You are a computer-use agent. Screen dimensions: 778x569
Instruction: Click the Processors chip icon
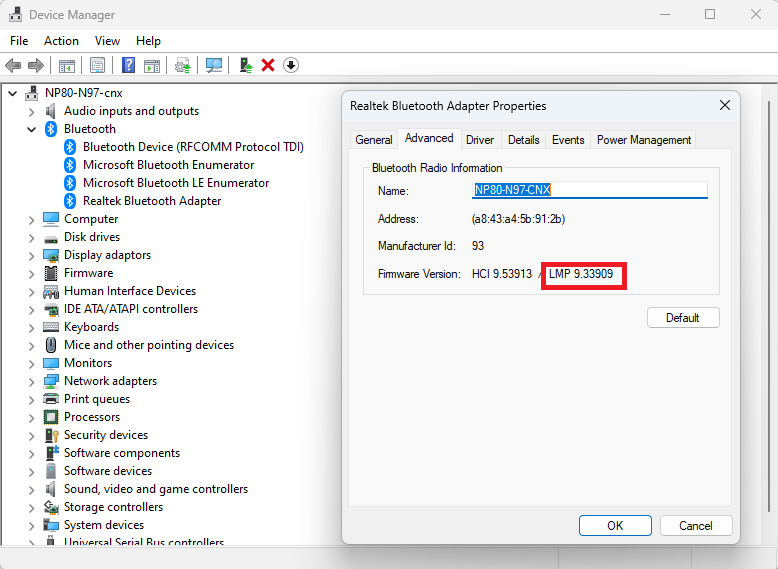pyautogui.click(x=51, y=417)
